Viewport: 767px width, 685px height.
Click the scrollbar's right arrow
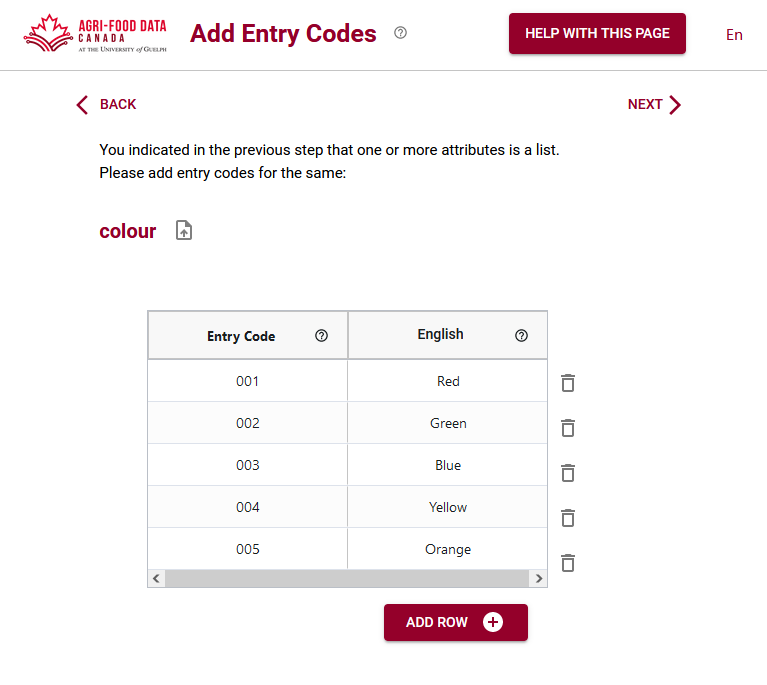click(x=539, y=578)
